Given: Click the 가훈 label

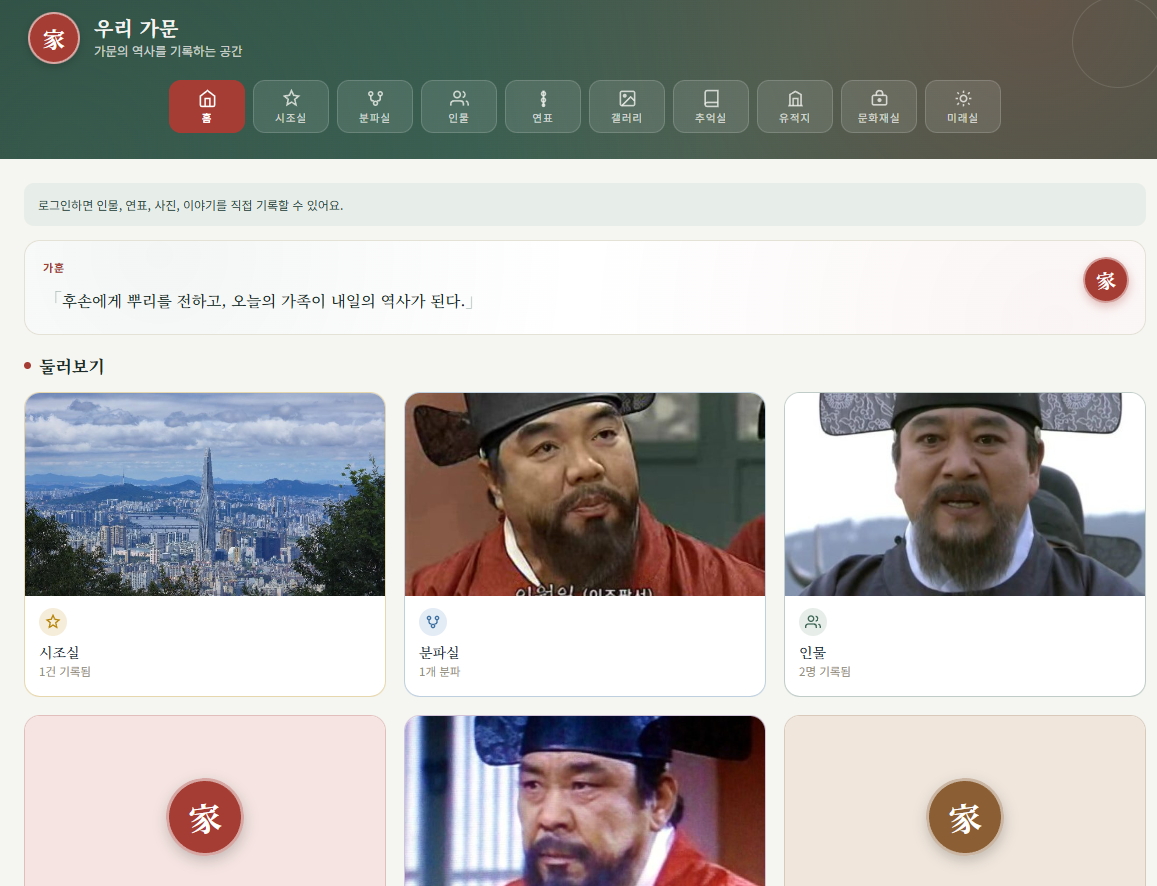Looking at the screenshot, I should (x=53, y=268).
